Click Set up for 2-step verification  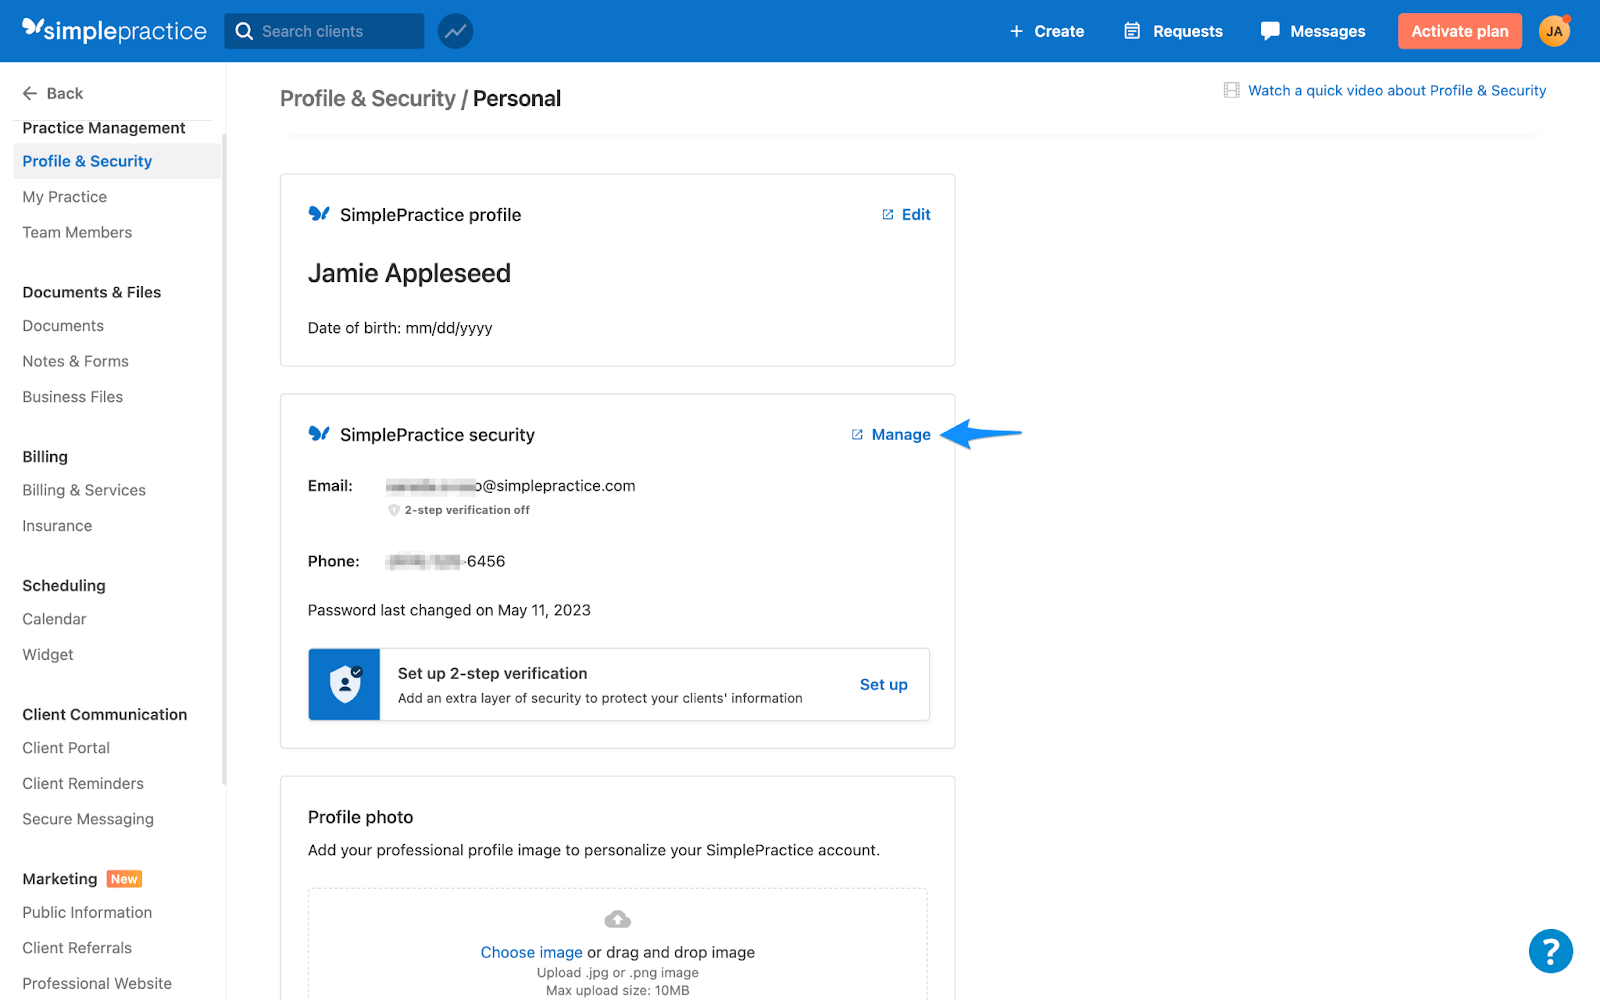pos(883,684)
